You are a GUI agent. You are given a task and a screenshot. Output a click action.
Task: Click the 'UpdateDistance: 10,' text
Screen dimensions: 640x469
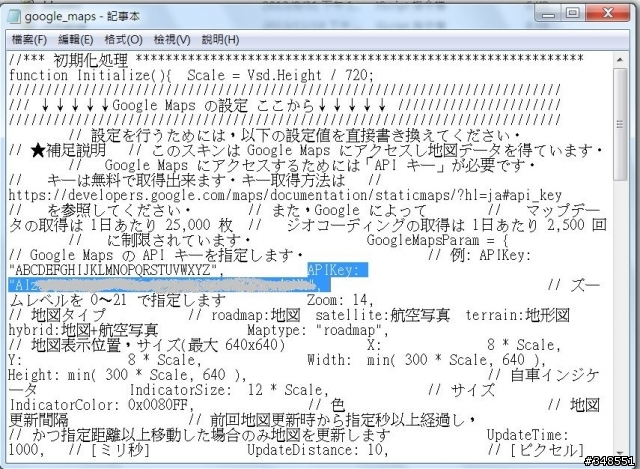tap(317, 450)
